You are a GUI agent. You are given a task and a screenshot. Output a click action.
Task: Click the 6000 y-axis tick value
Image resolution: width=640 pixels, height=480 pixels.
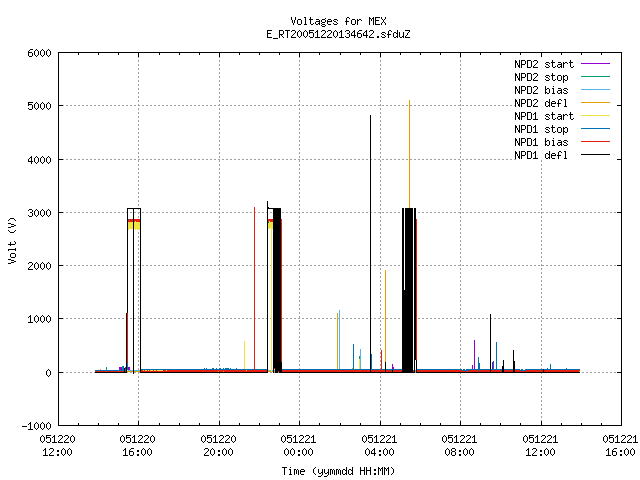(x=39, y=53)
